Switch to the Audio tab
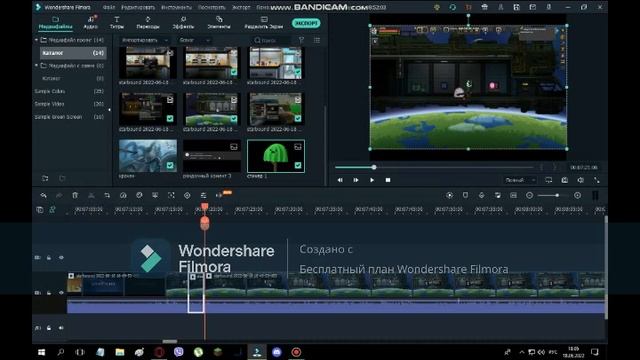The width and height of the screenshot is (640, 360). pos(91,23)
